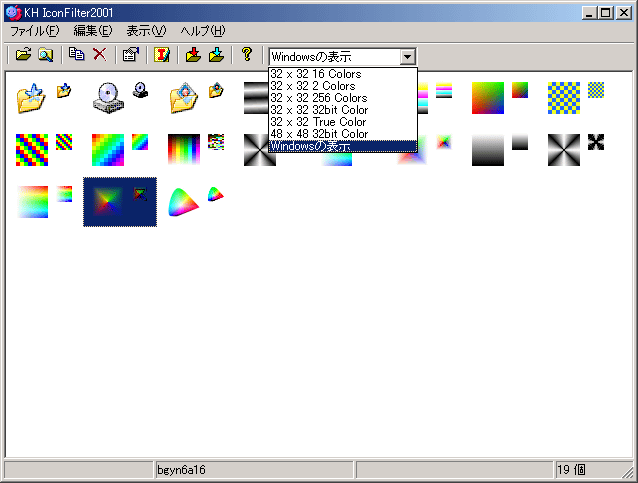Click the small noisy rainbow bars icon

pos(216,142)
